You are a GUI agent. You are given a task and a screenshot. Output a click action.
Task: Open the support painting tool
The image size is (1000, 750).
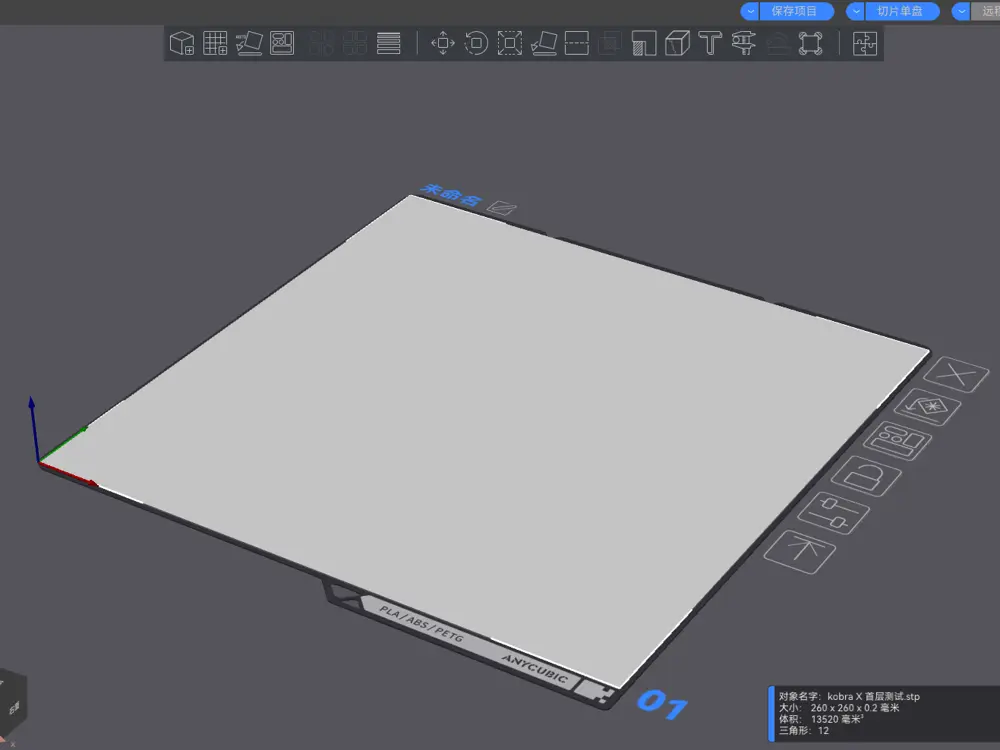[643, 43]
